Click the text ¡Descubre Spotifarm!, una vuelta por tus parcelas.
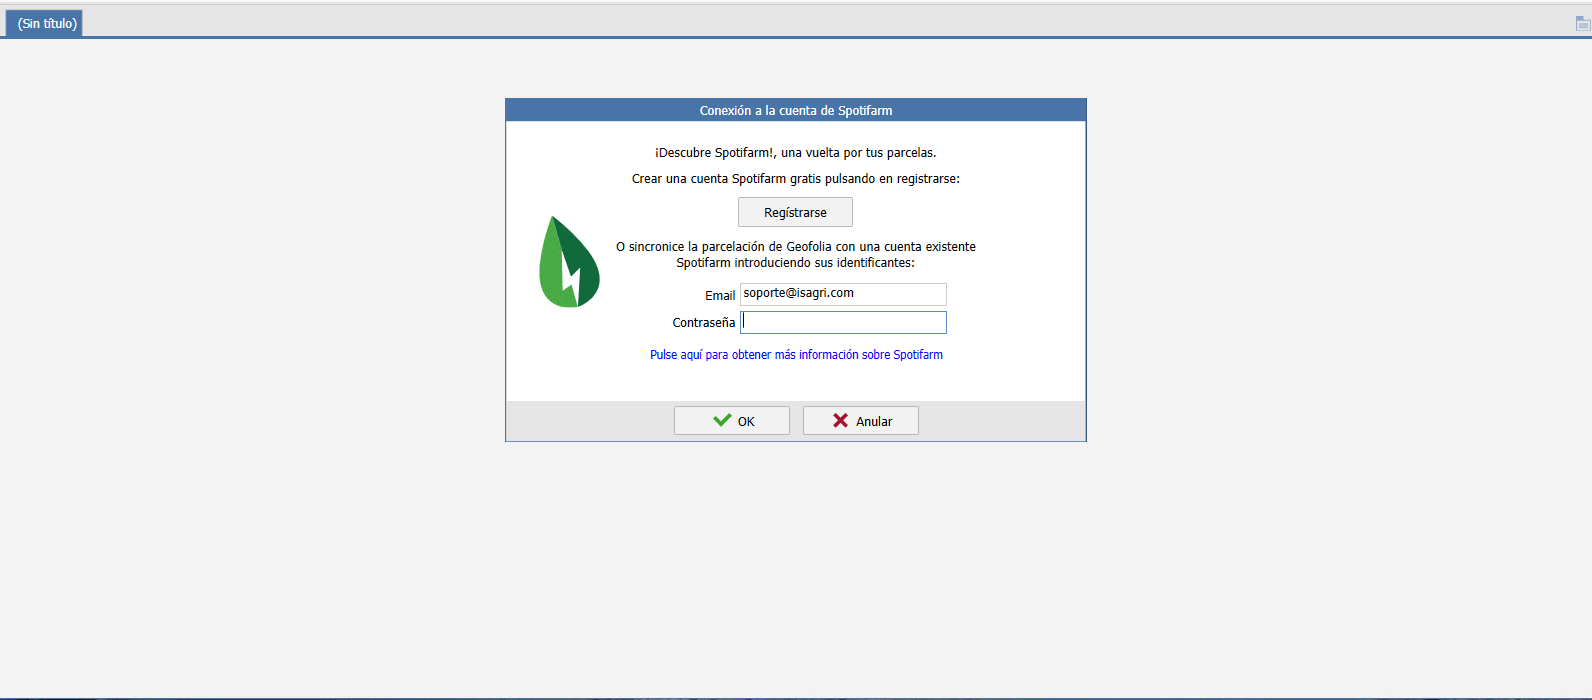This screenshot has height=700, width=1592. pos(796,153)
